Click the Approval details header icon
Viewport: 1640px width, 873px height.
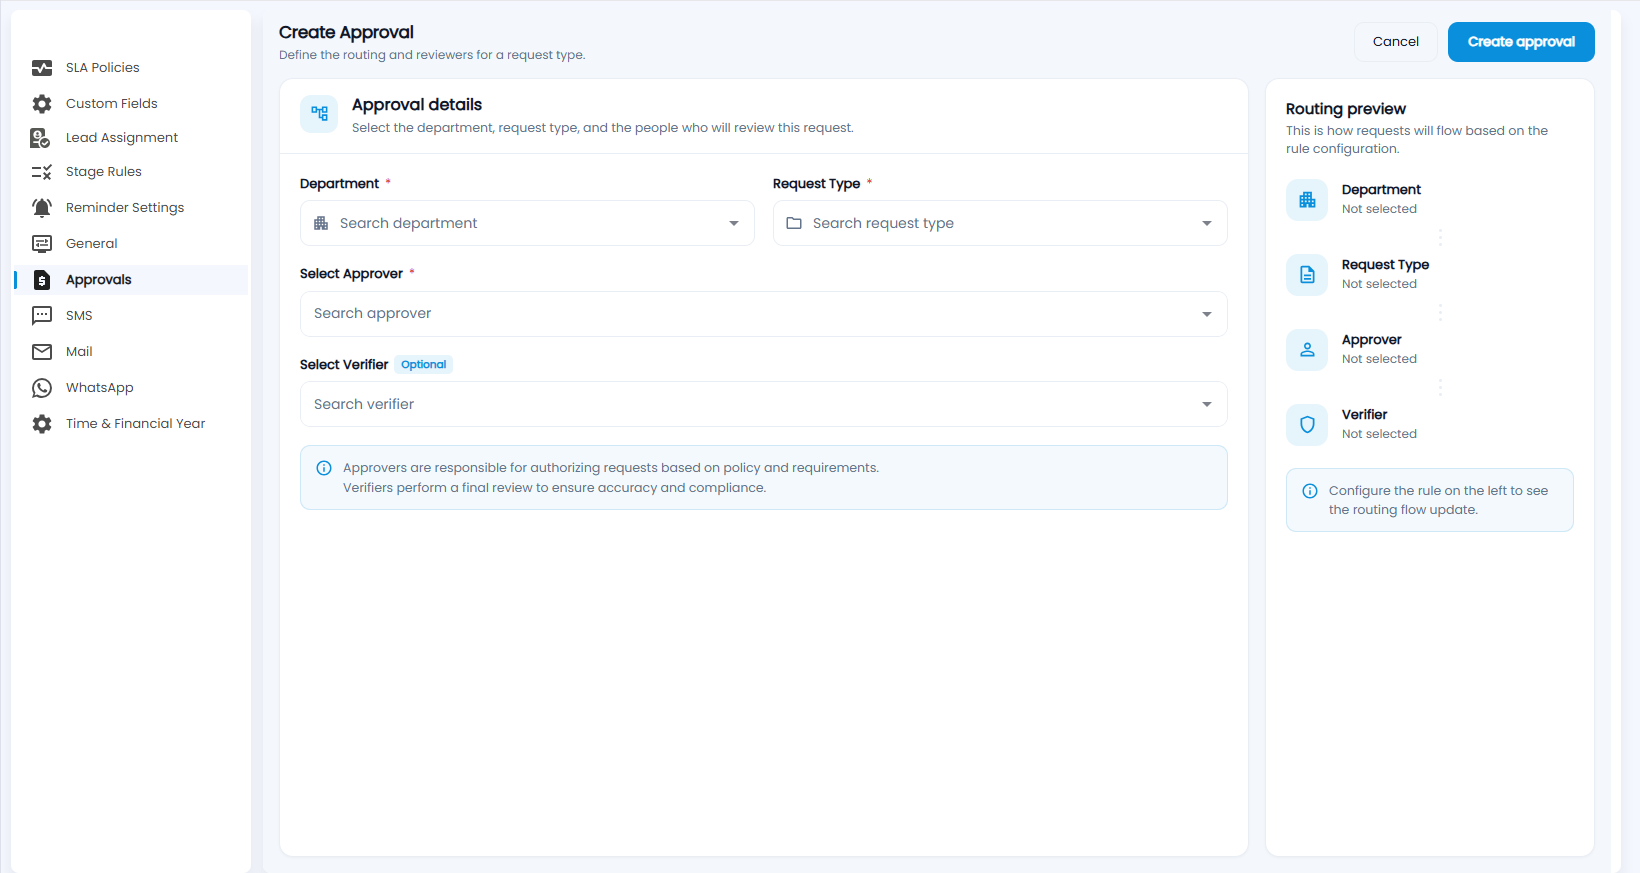(319, 114)
